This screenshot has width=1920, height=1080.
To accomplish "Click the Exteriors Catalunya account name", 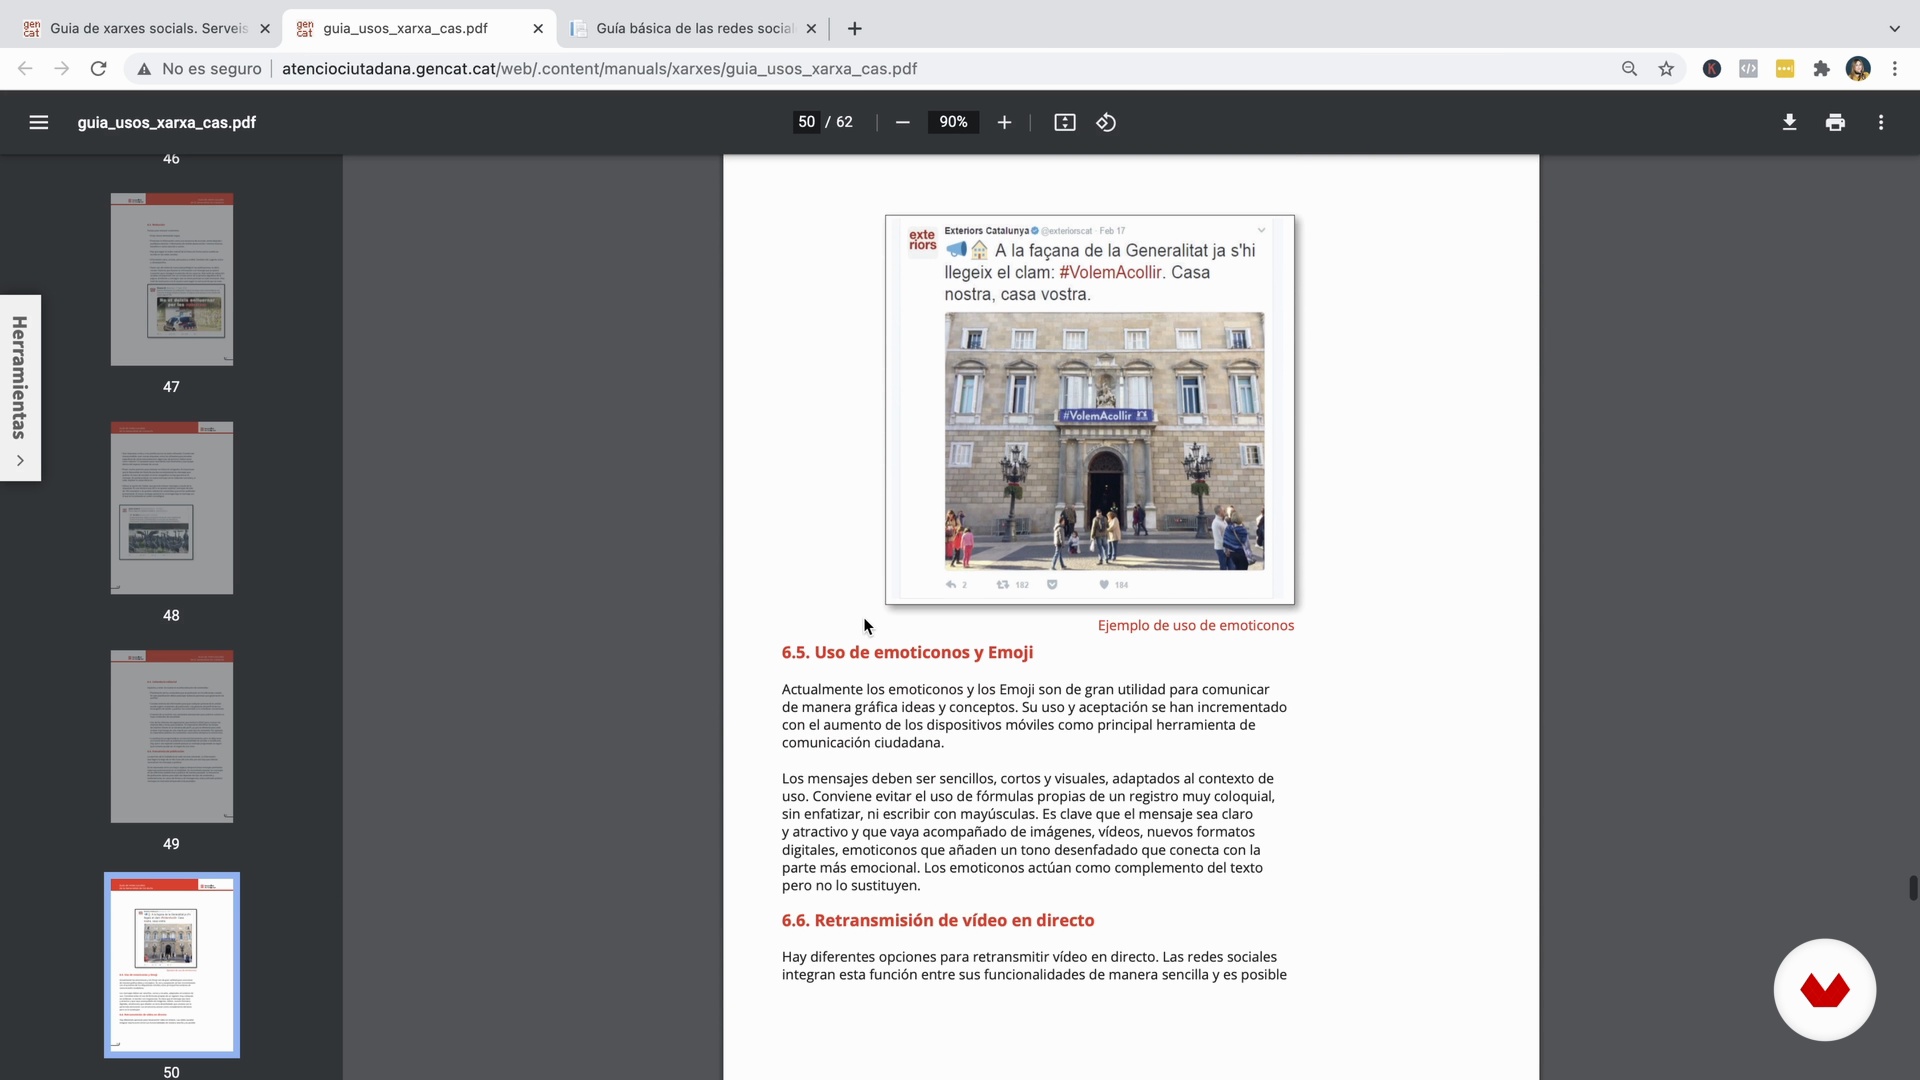I will [986, 230].
